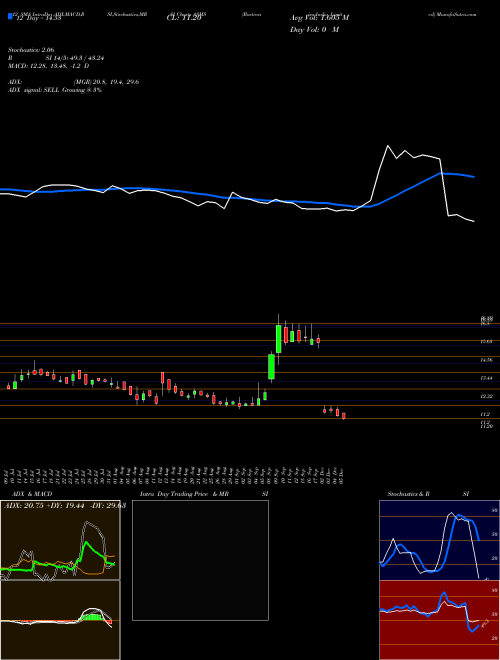Click the 'Stochastics: 2.66' reading
Screen dimensions: 500x660
[x=31, y=50]
